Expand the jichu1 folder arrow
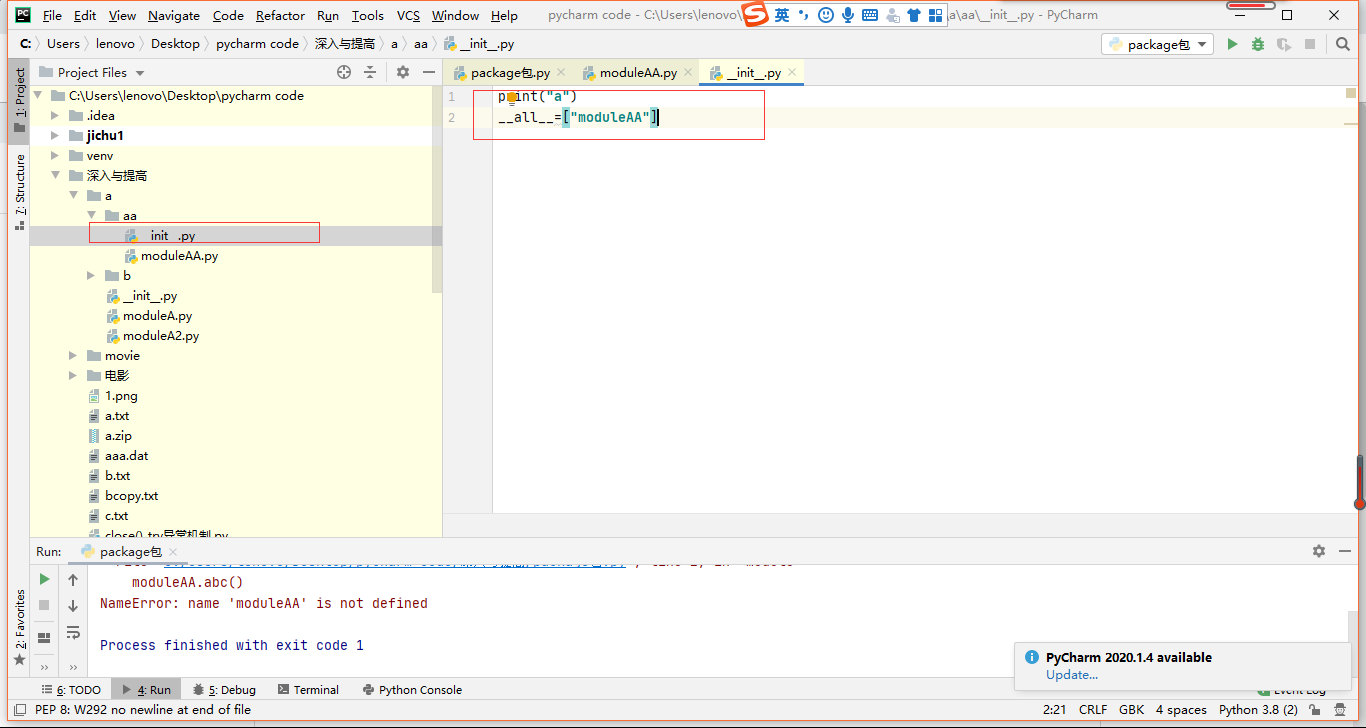The width and height of the screenshot is (1366, 728). coord(56,136)
